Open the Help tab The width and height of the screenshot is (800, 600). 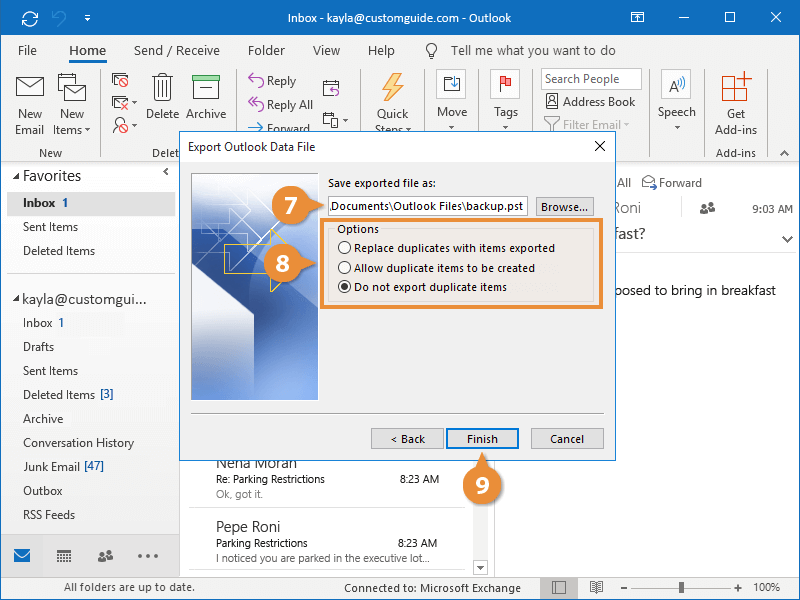381,51
